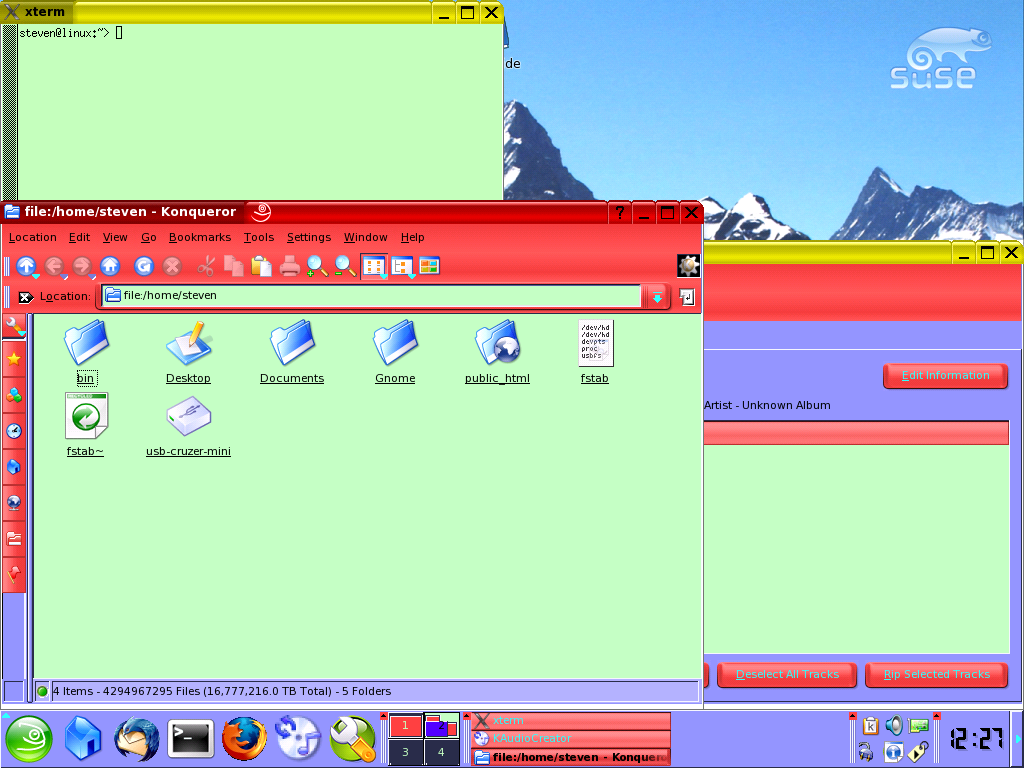Open the Up button's dropdown arrow

(x=36, y=276)
